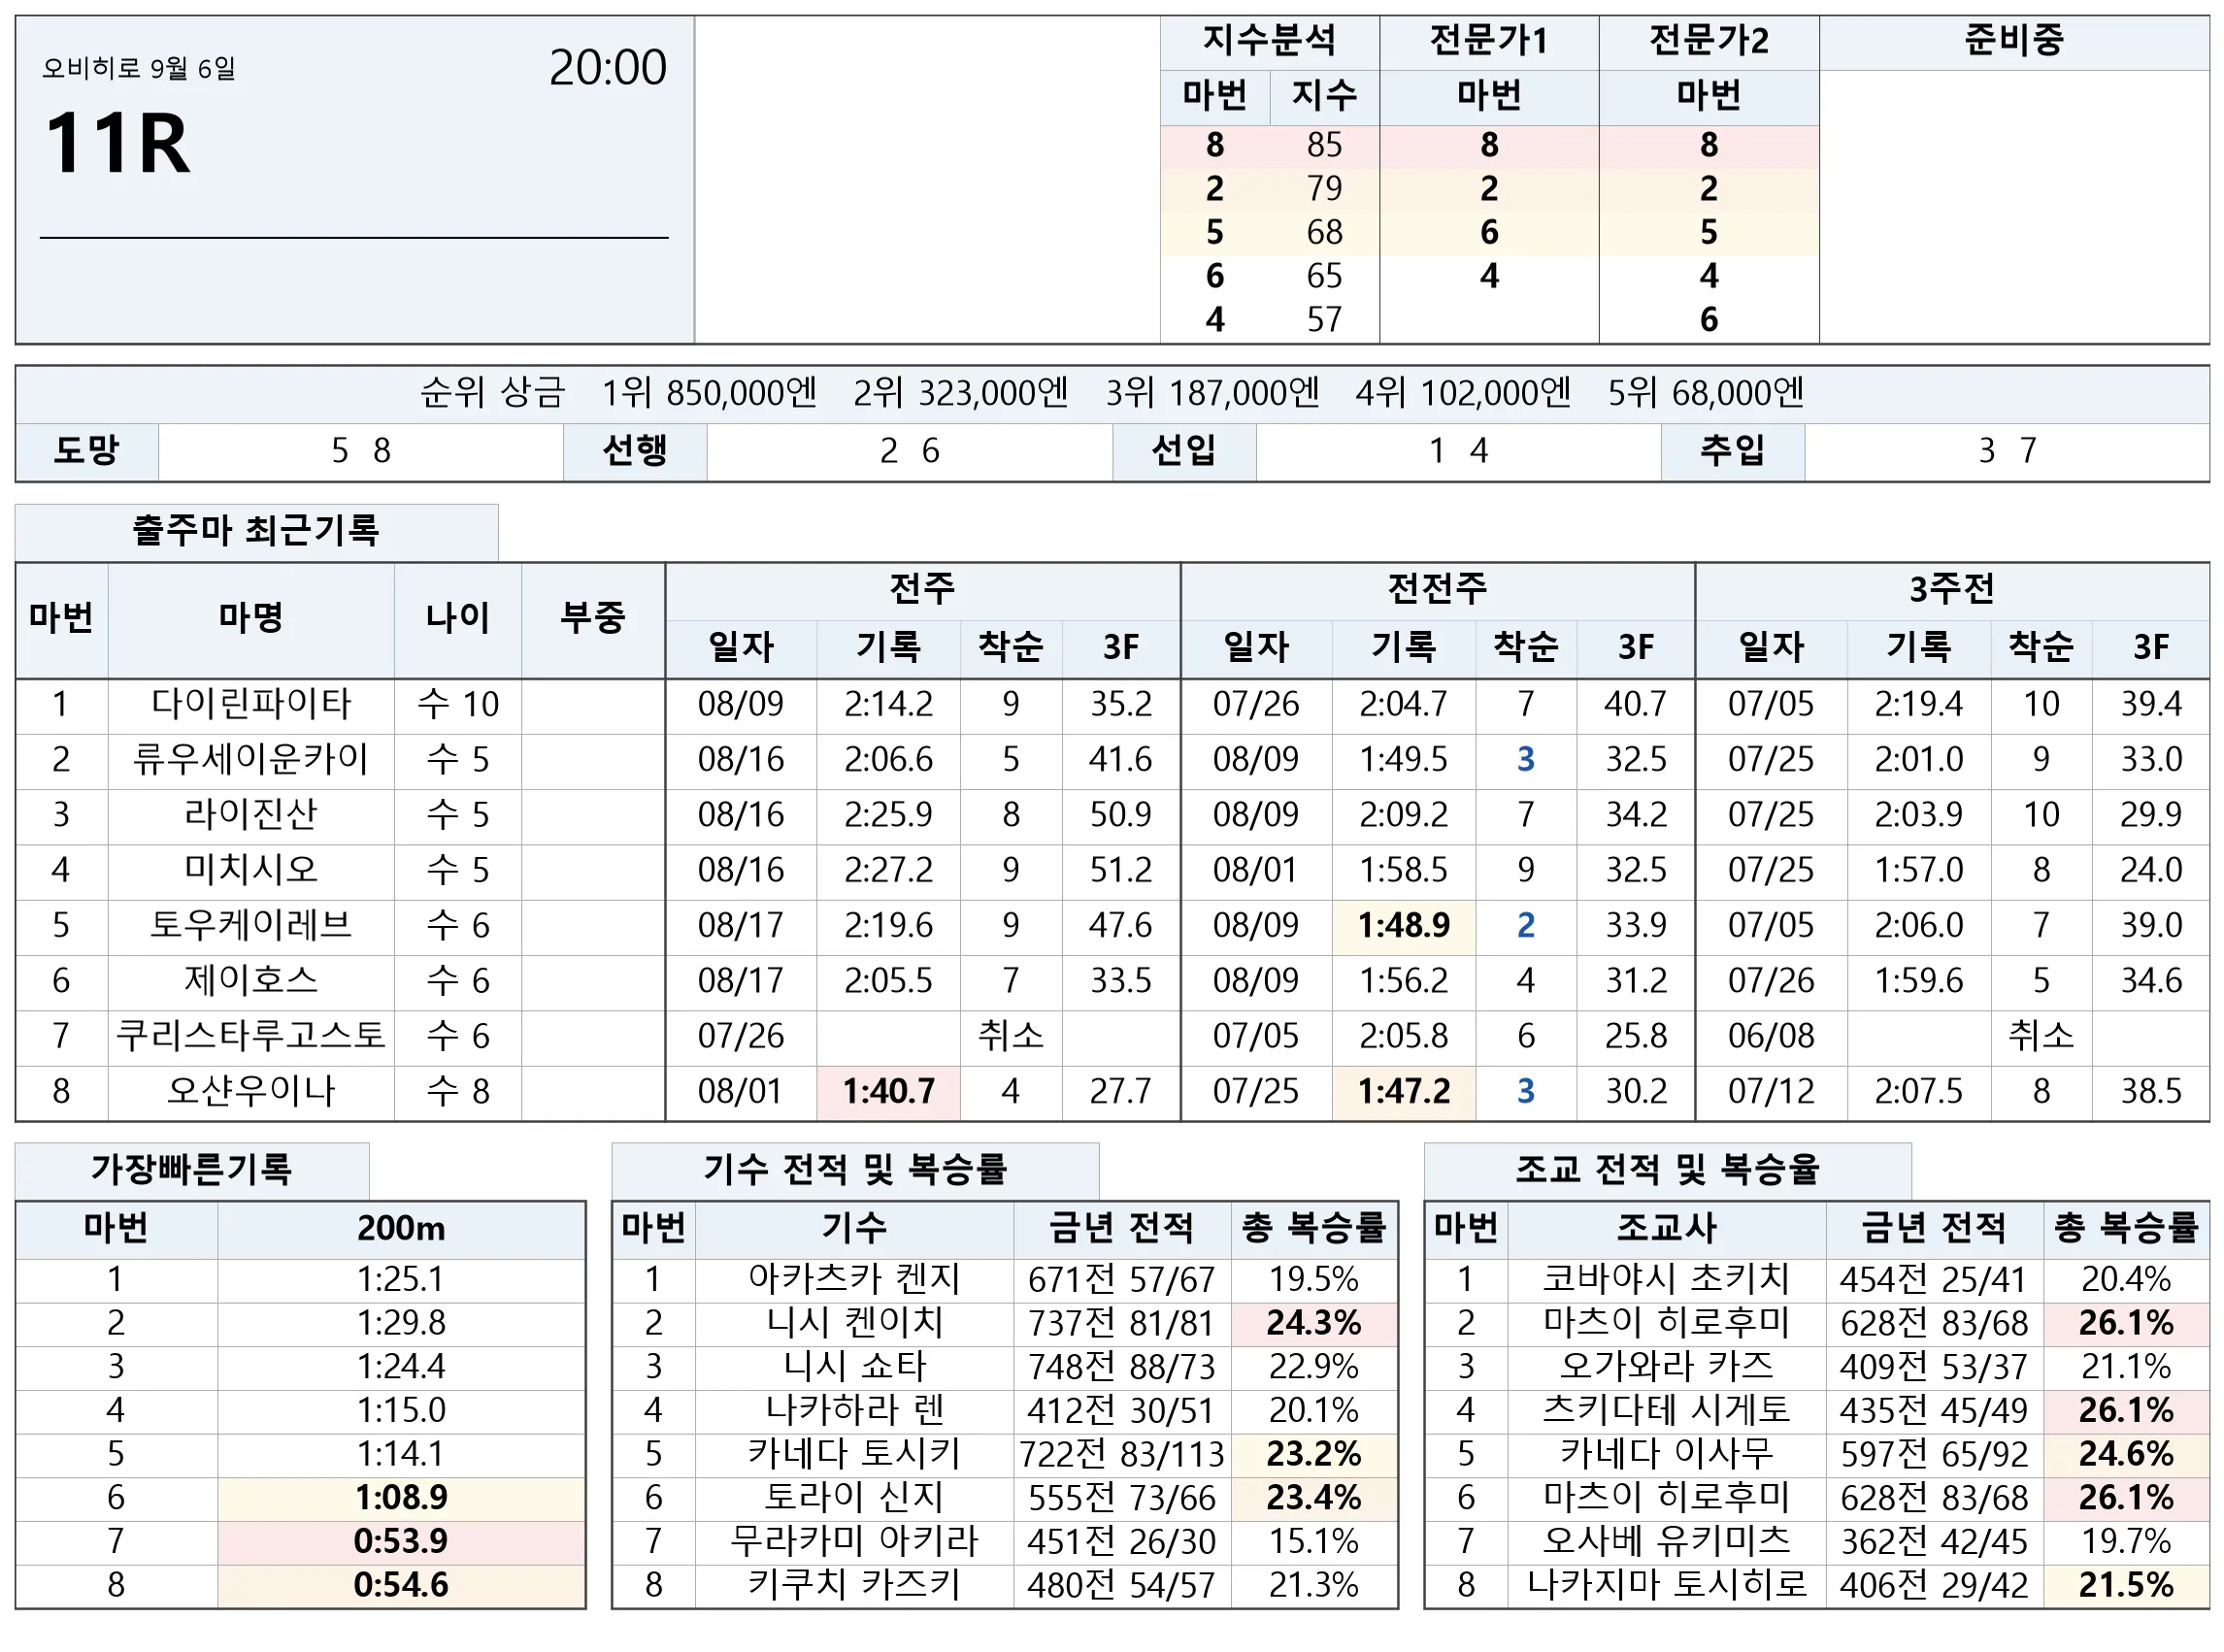Click trainer name 카네다 이사무

(1667, 1454)
